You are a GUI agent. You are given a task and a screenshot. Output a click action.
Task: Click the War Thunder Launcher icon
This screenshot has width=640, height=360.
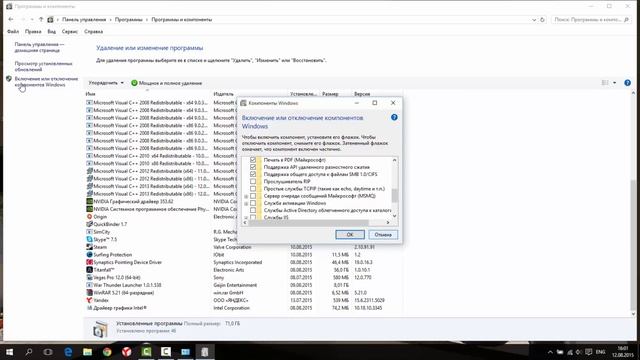[x=89, y=285]
